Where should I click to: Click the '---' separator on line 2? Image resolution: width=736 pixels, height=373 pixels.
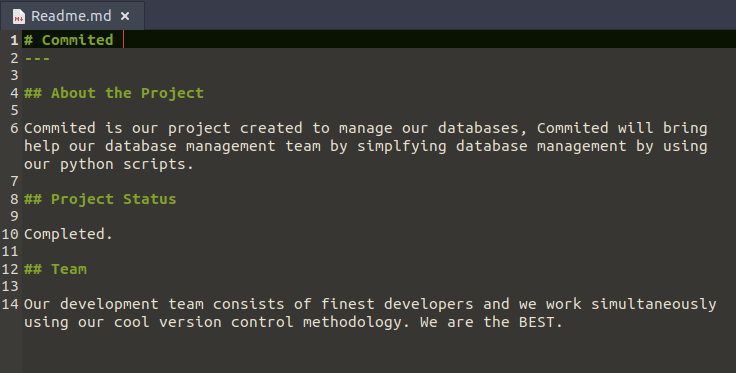click(37, 58)
